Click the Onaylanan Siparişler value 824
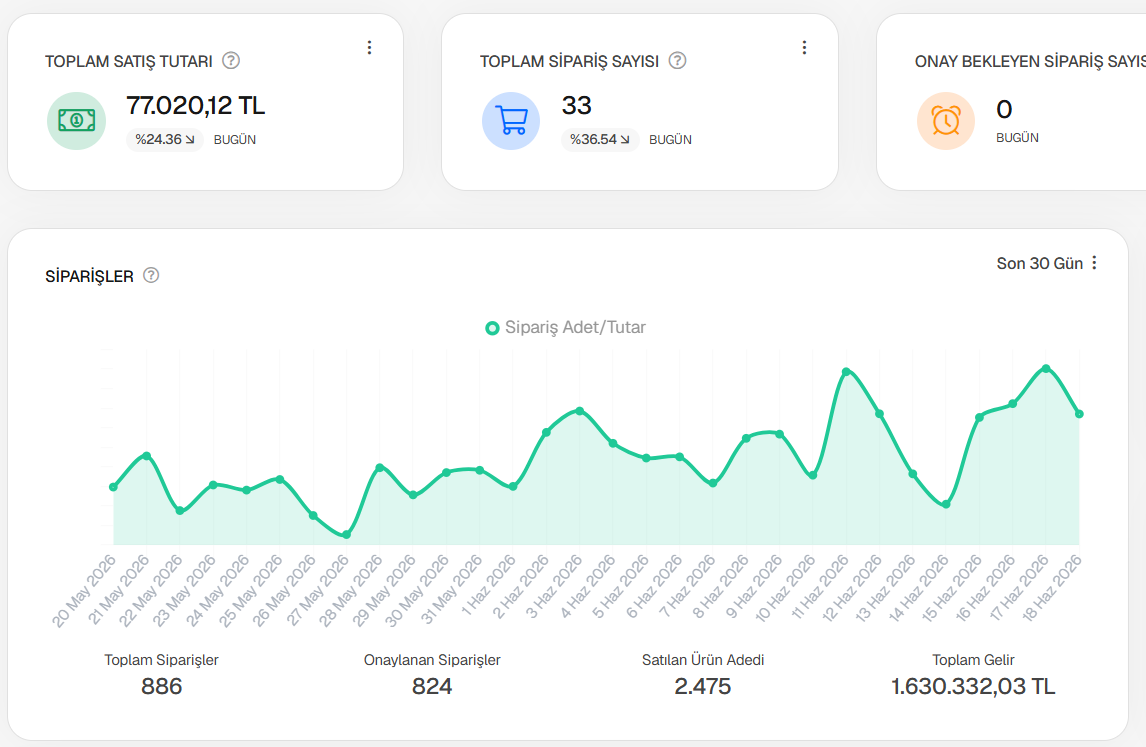 (432, 686)
